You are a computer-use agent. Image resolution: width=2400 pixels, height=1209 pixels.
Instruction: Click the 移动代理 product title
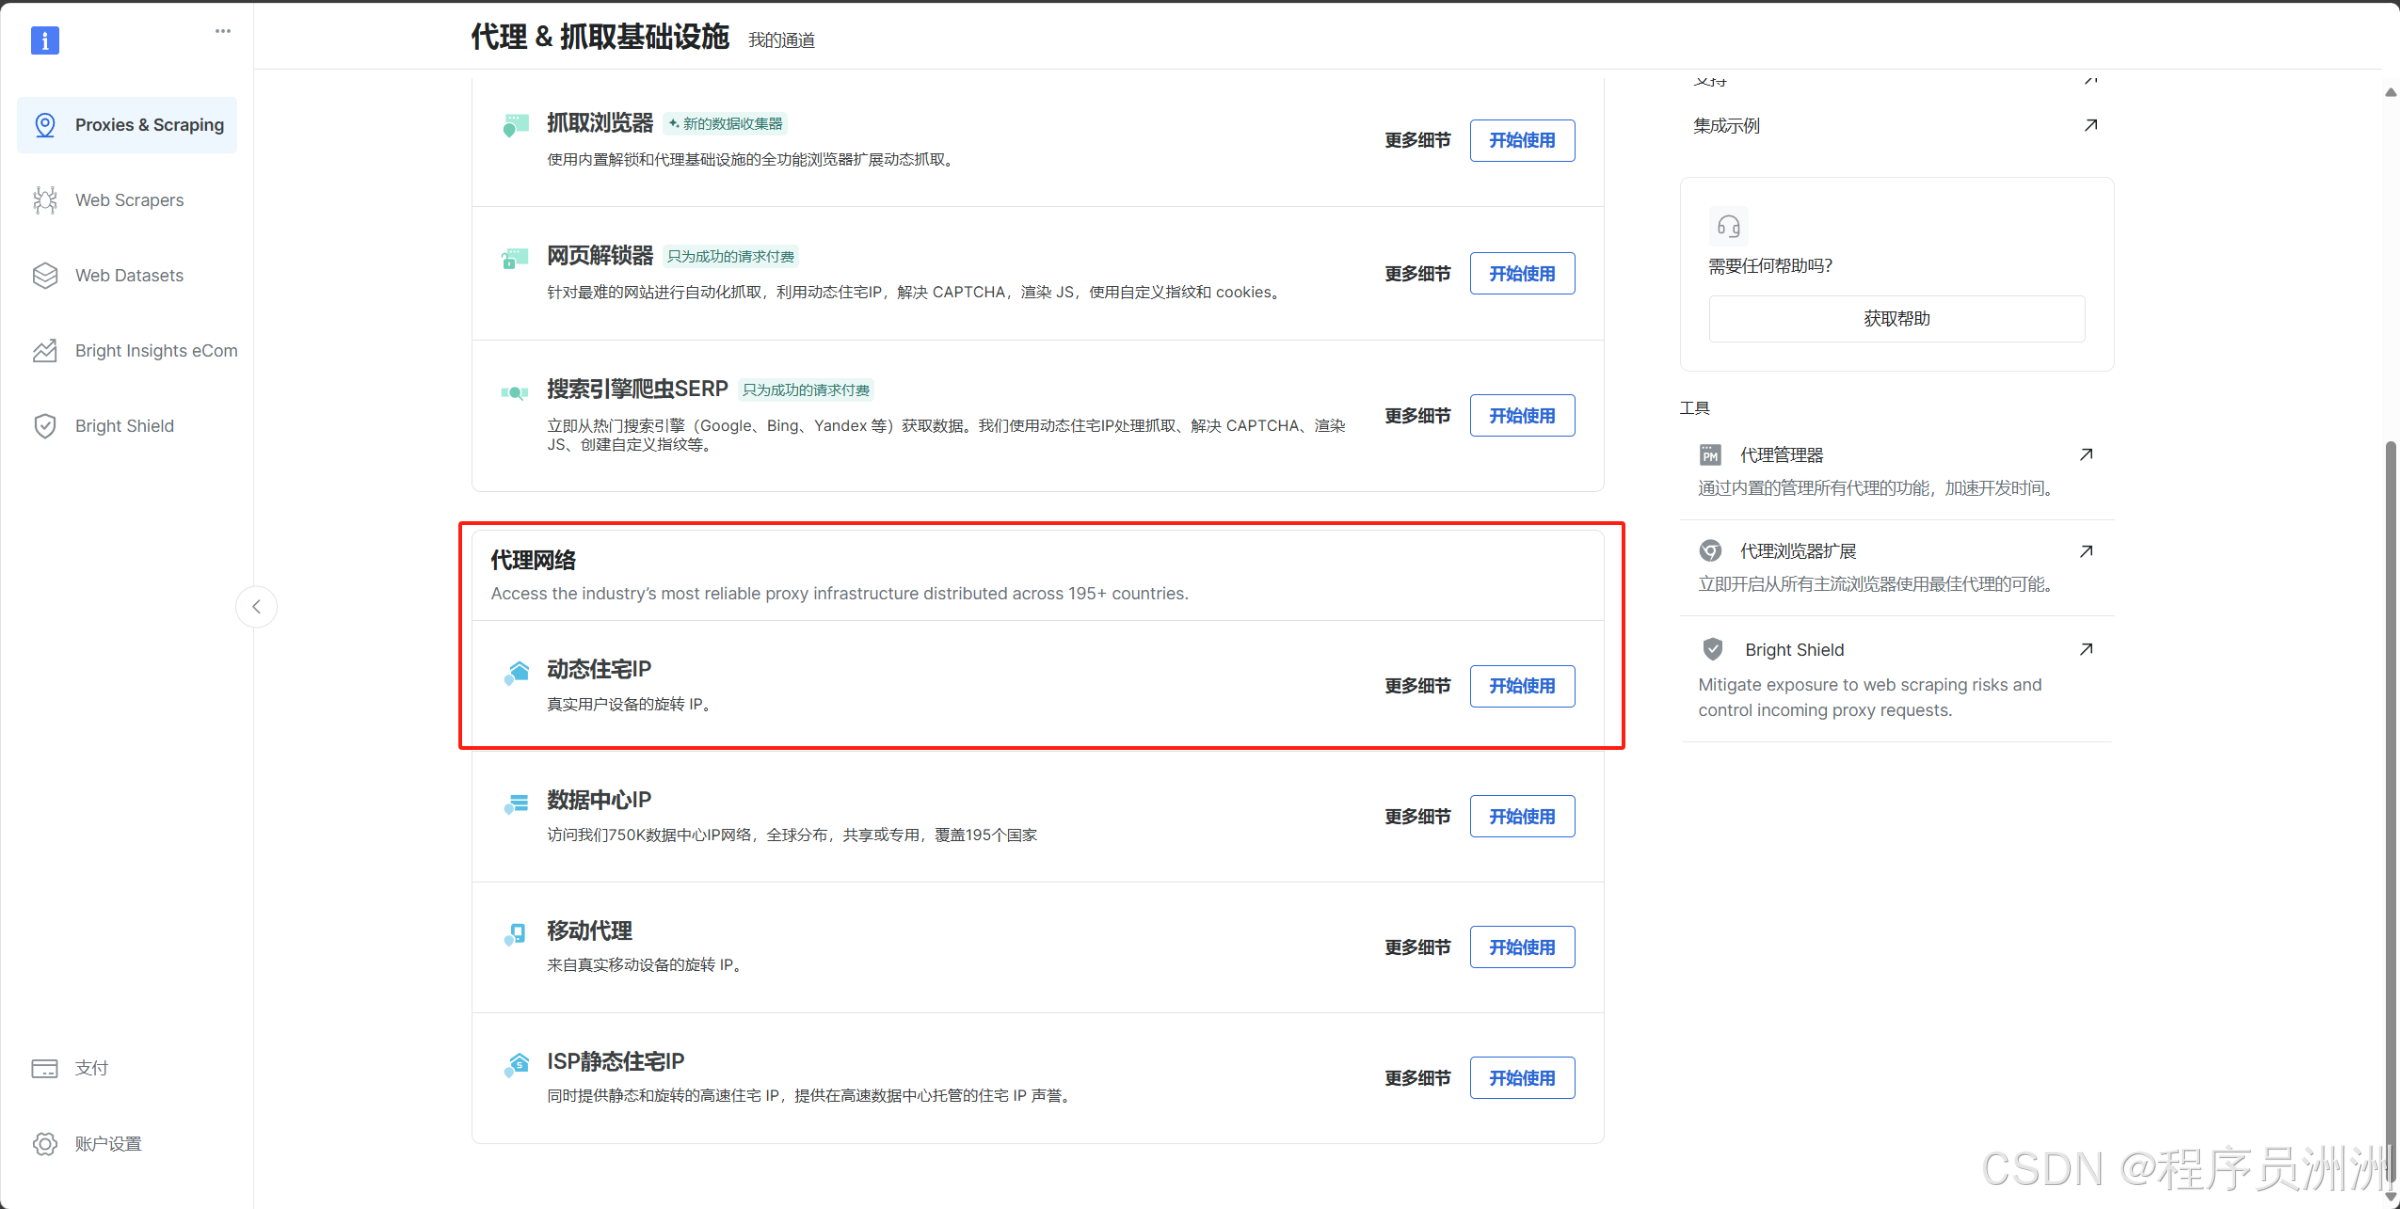(x=589, y=931)
